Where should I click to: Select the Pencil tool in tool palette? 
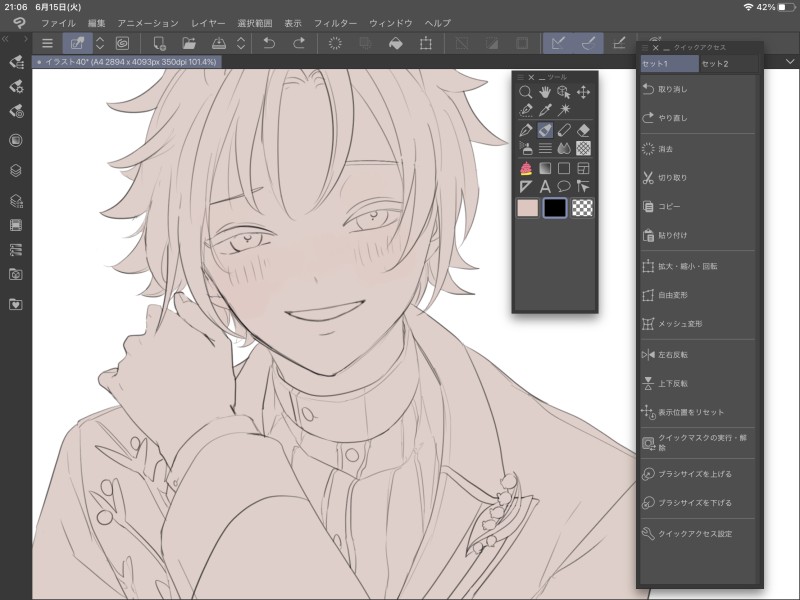tap(564, 130)
